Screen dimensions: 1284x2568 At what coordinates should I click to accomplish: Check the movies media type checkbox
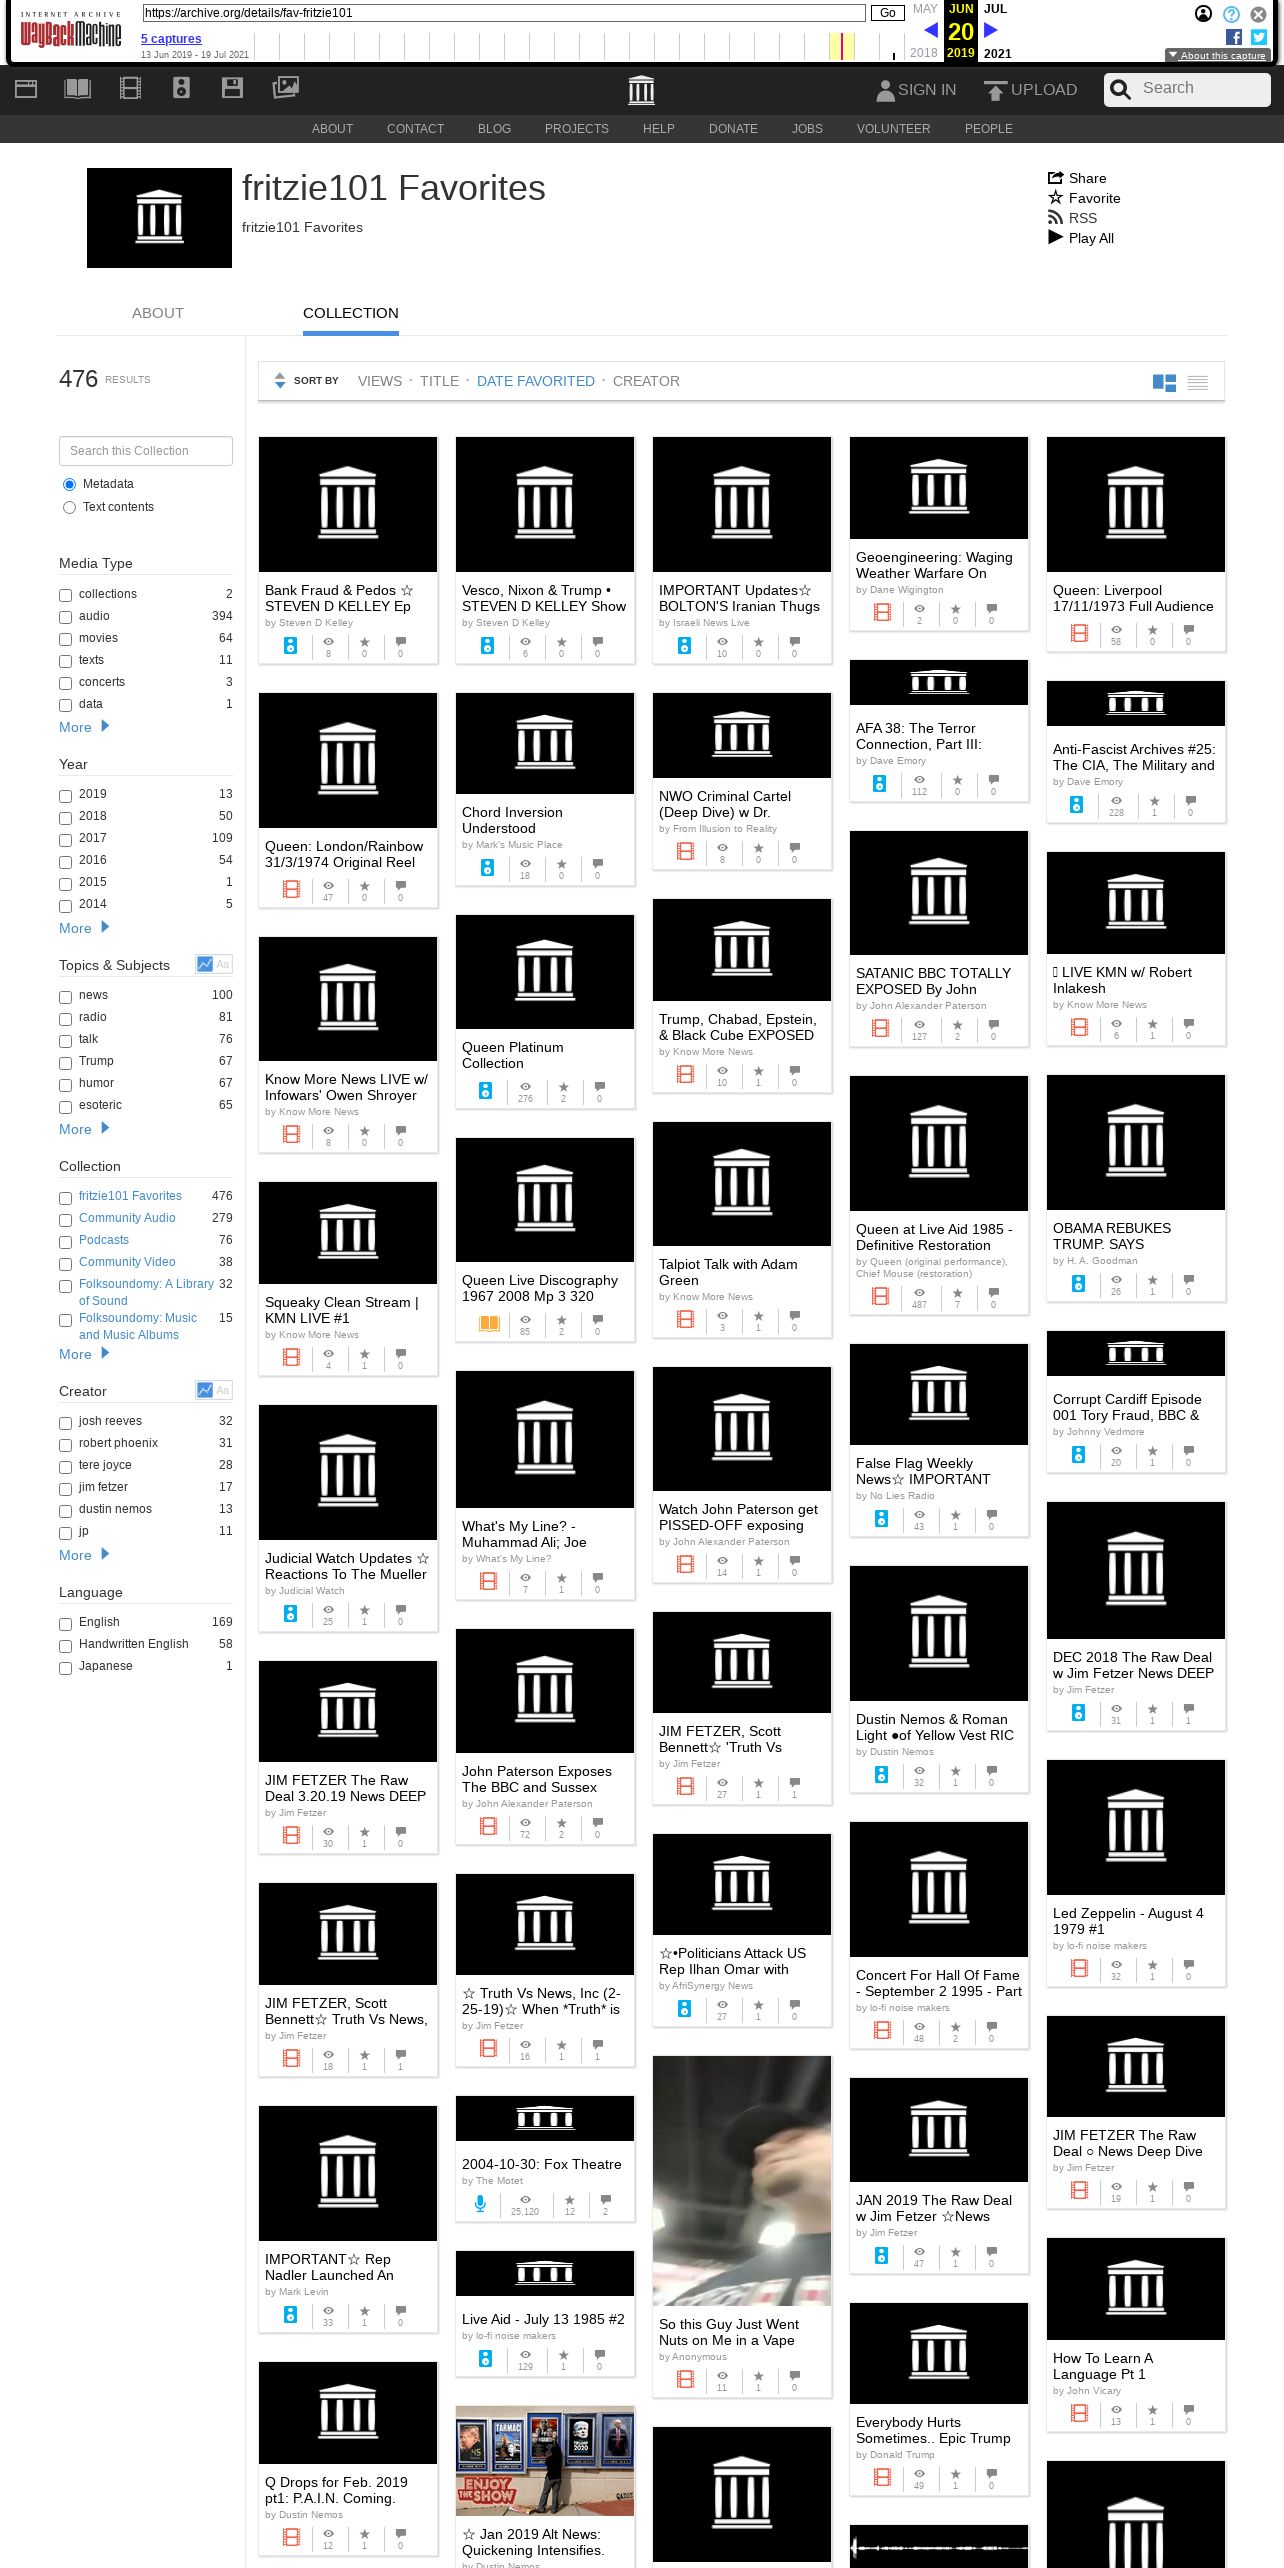coord(65,639)
